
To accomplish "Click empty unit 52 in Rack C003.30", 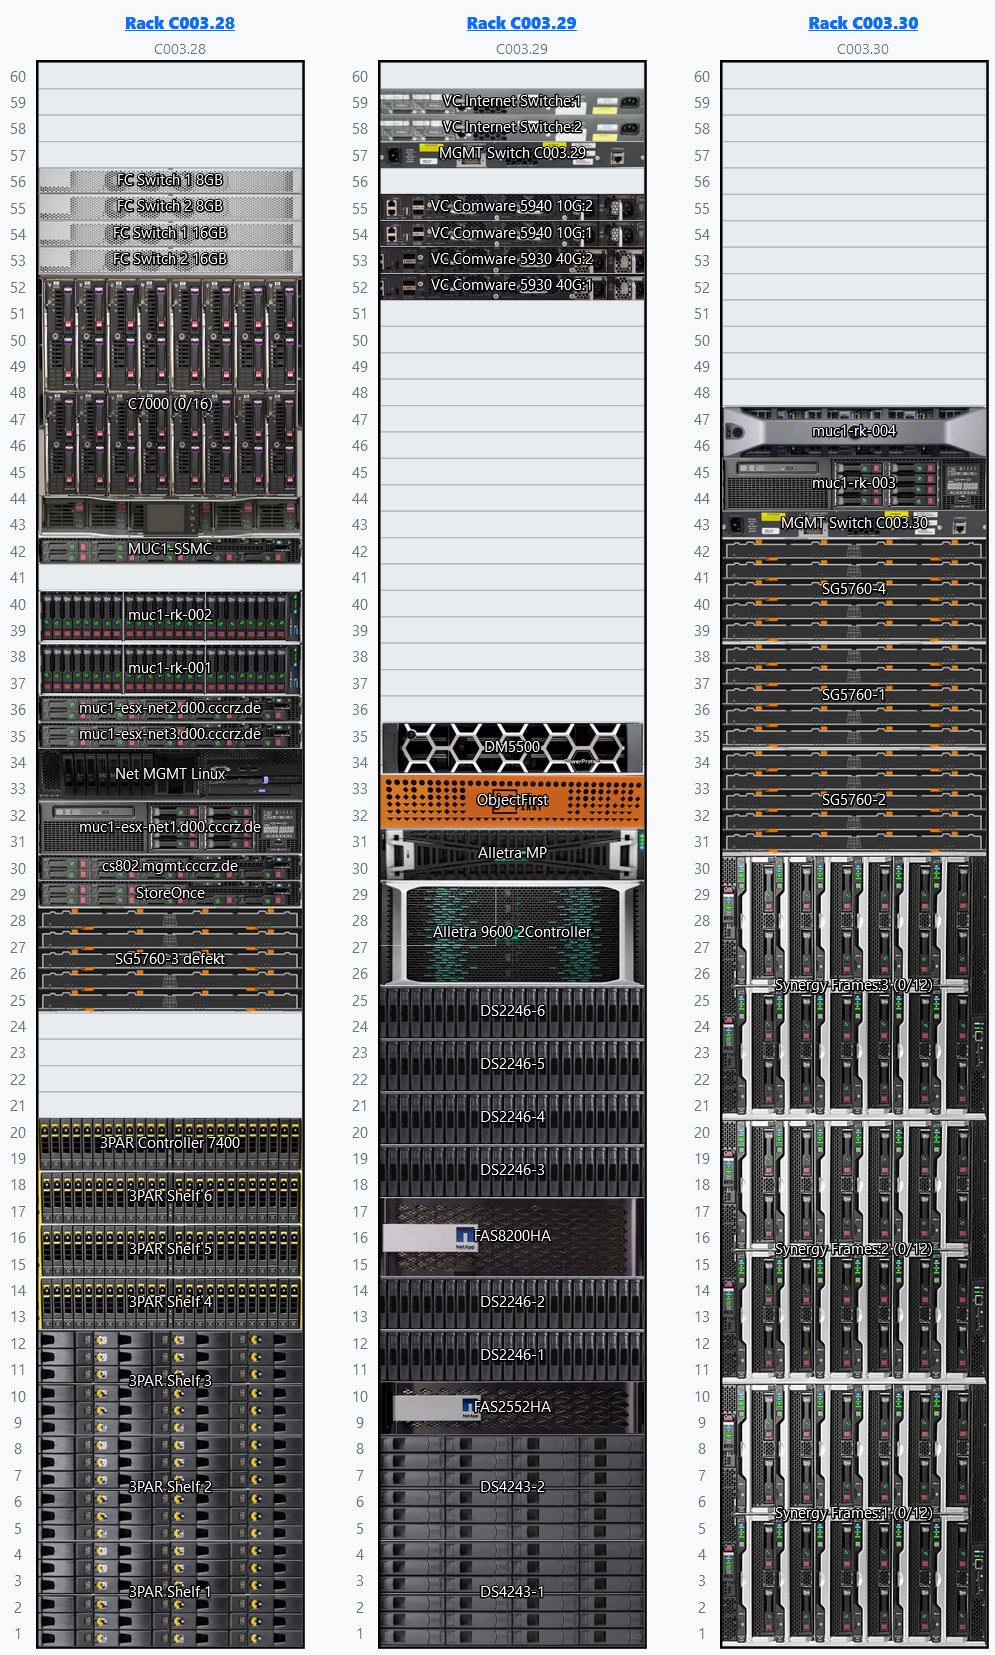I will pos(854,286).
